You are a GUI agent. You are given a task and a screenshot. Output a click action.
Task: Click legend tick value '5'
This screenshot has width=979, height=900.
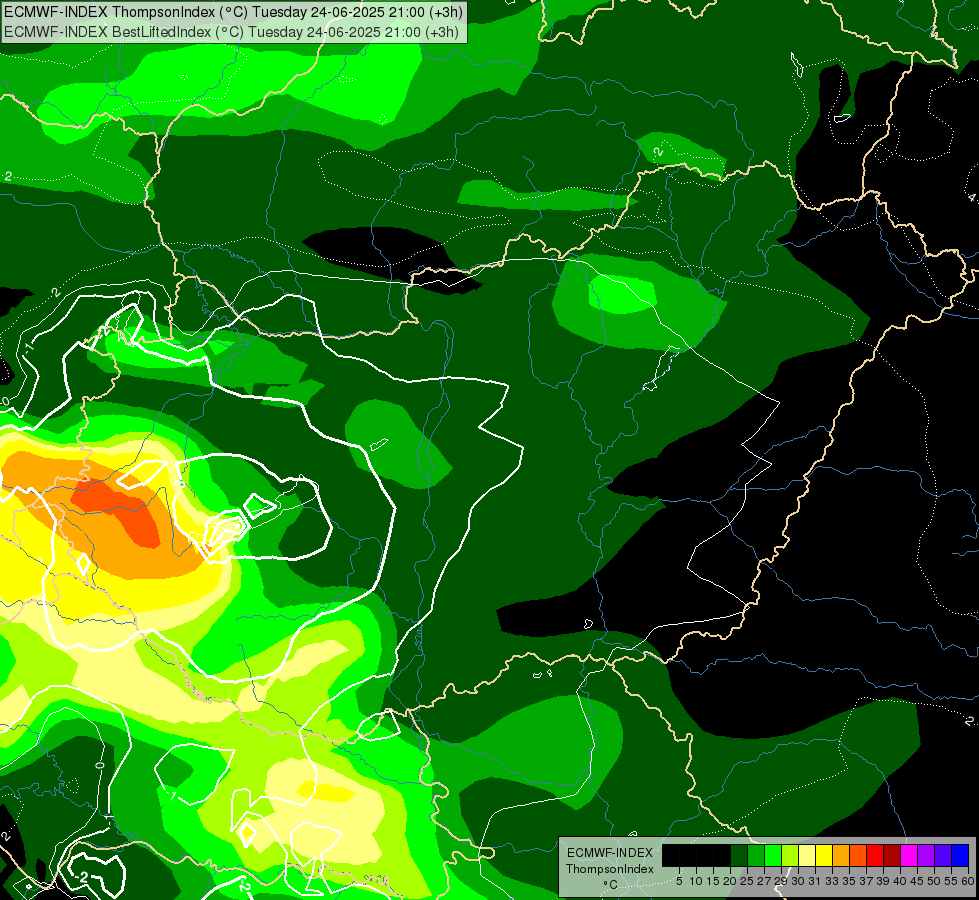679,881
